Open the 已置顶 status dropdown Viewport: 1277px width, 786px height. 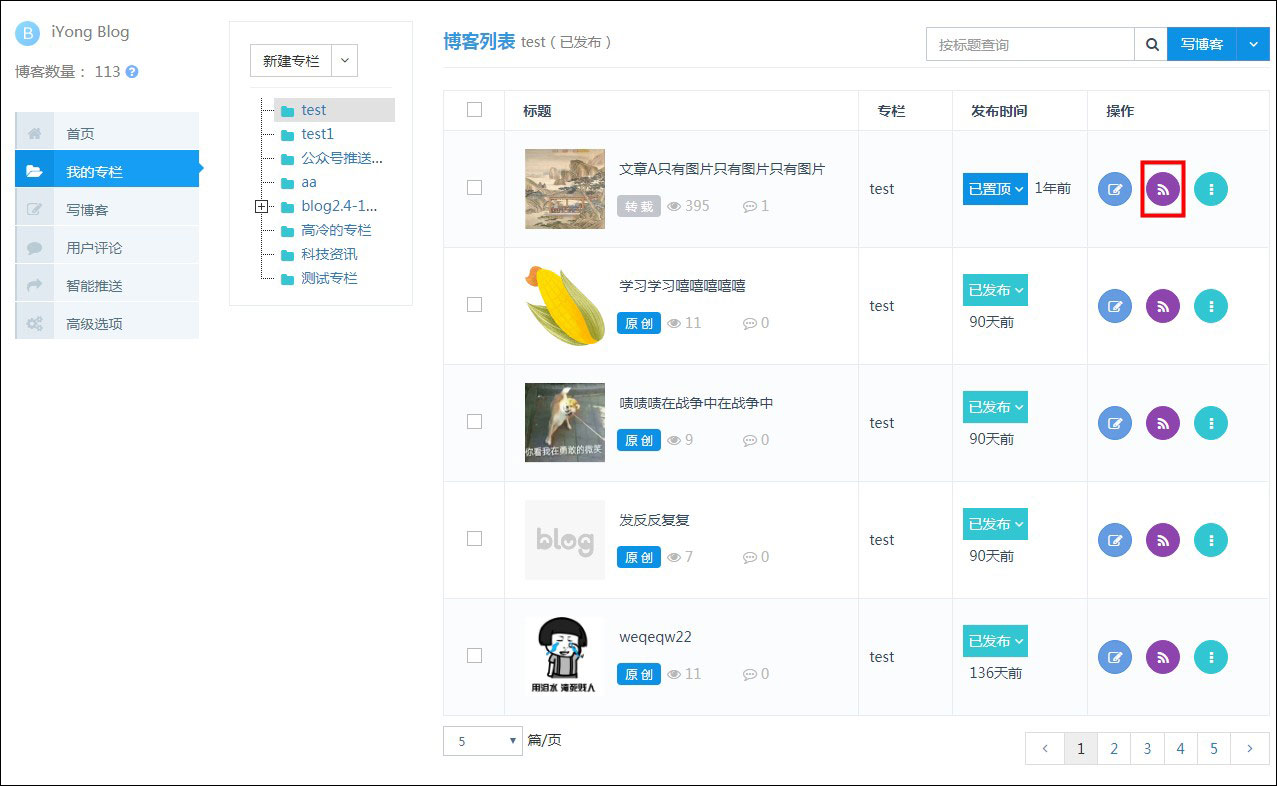[995, 188]
